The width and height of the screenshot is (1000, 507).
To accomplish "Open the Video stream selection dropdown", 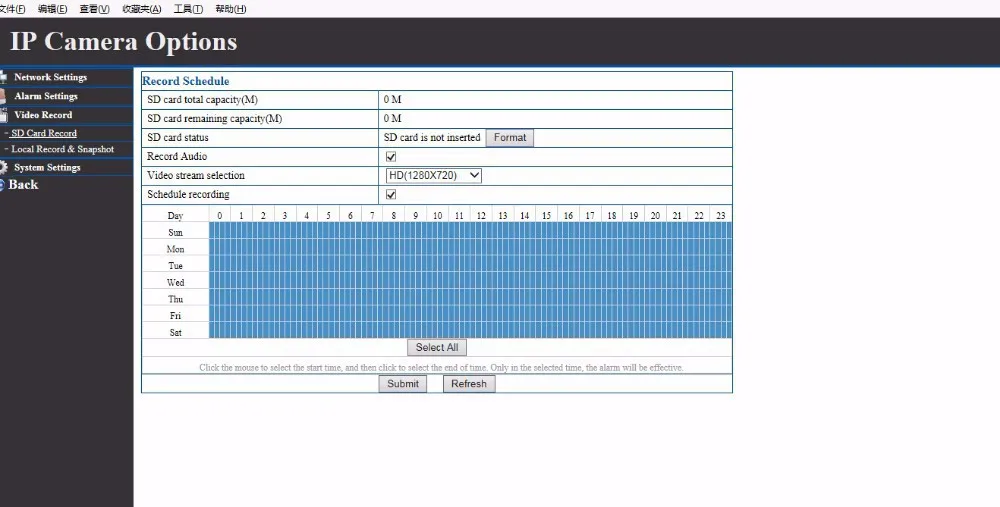I will click(433, 175).
